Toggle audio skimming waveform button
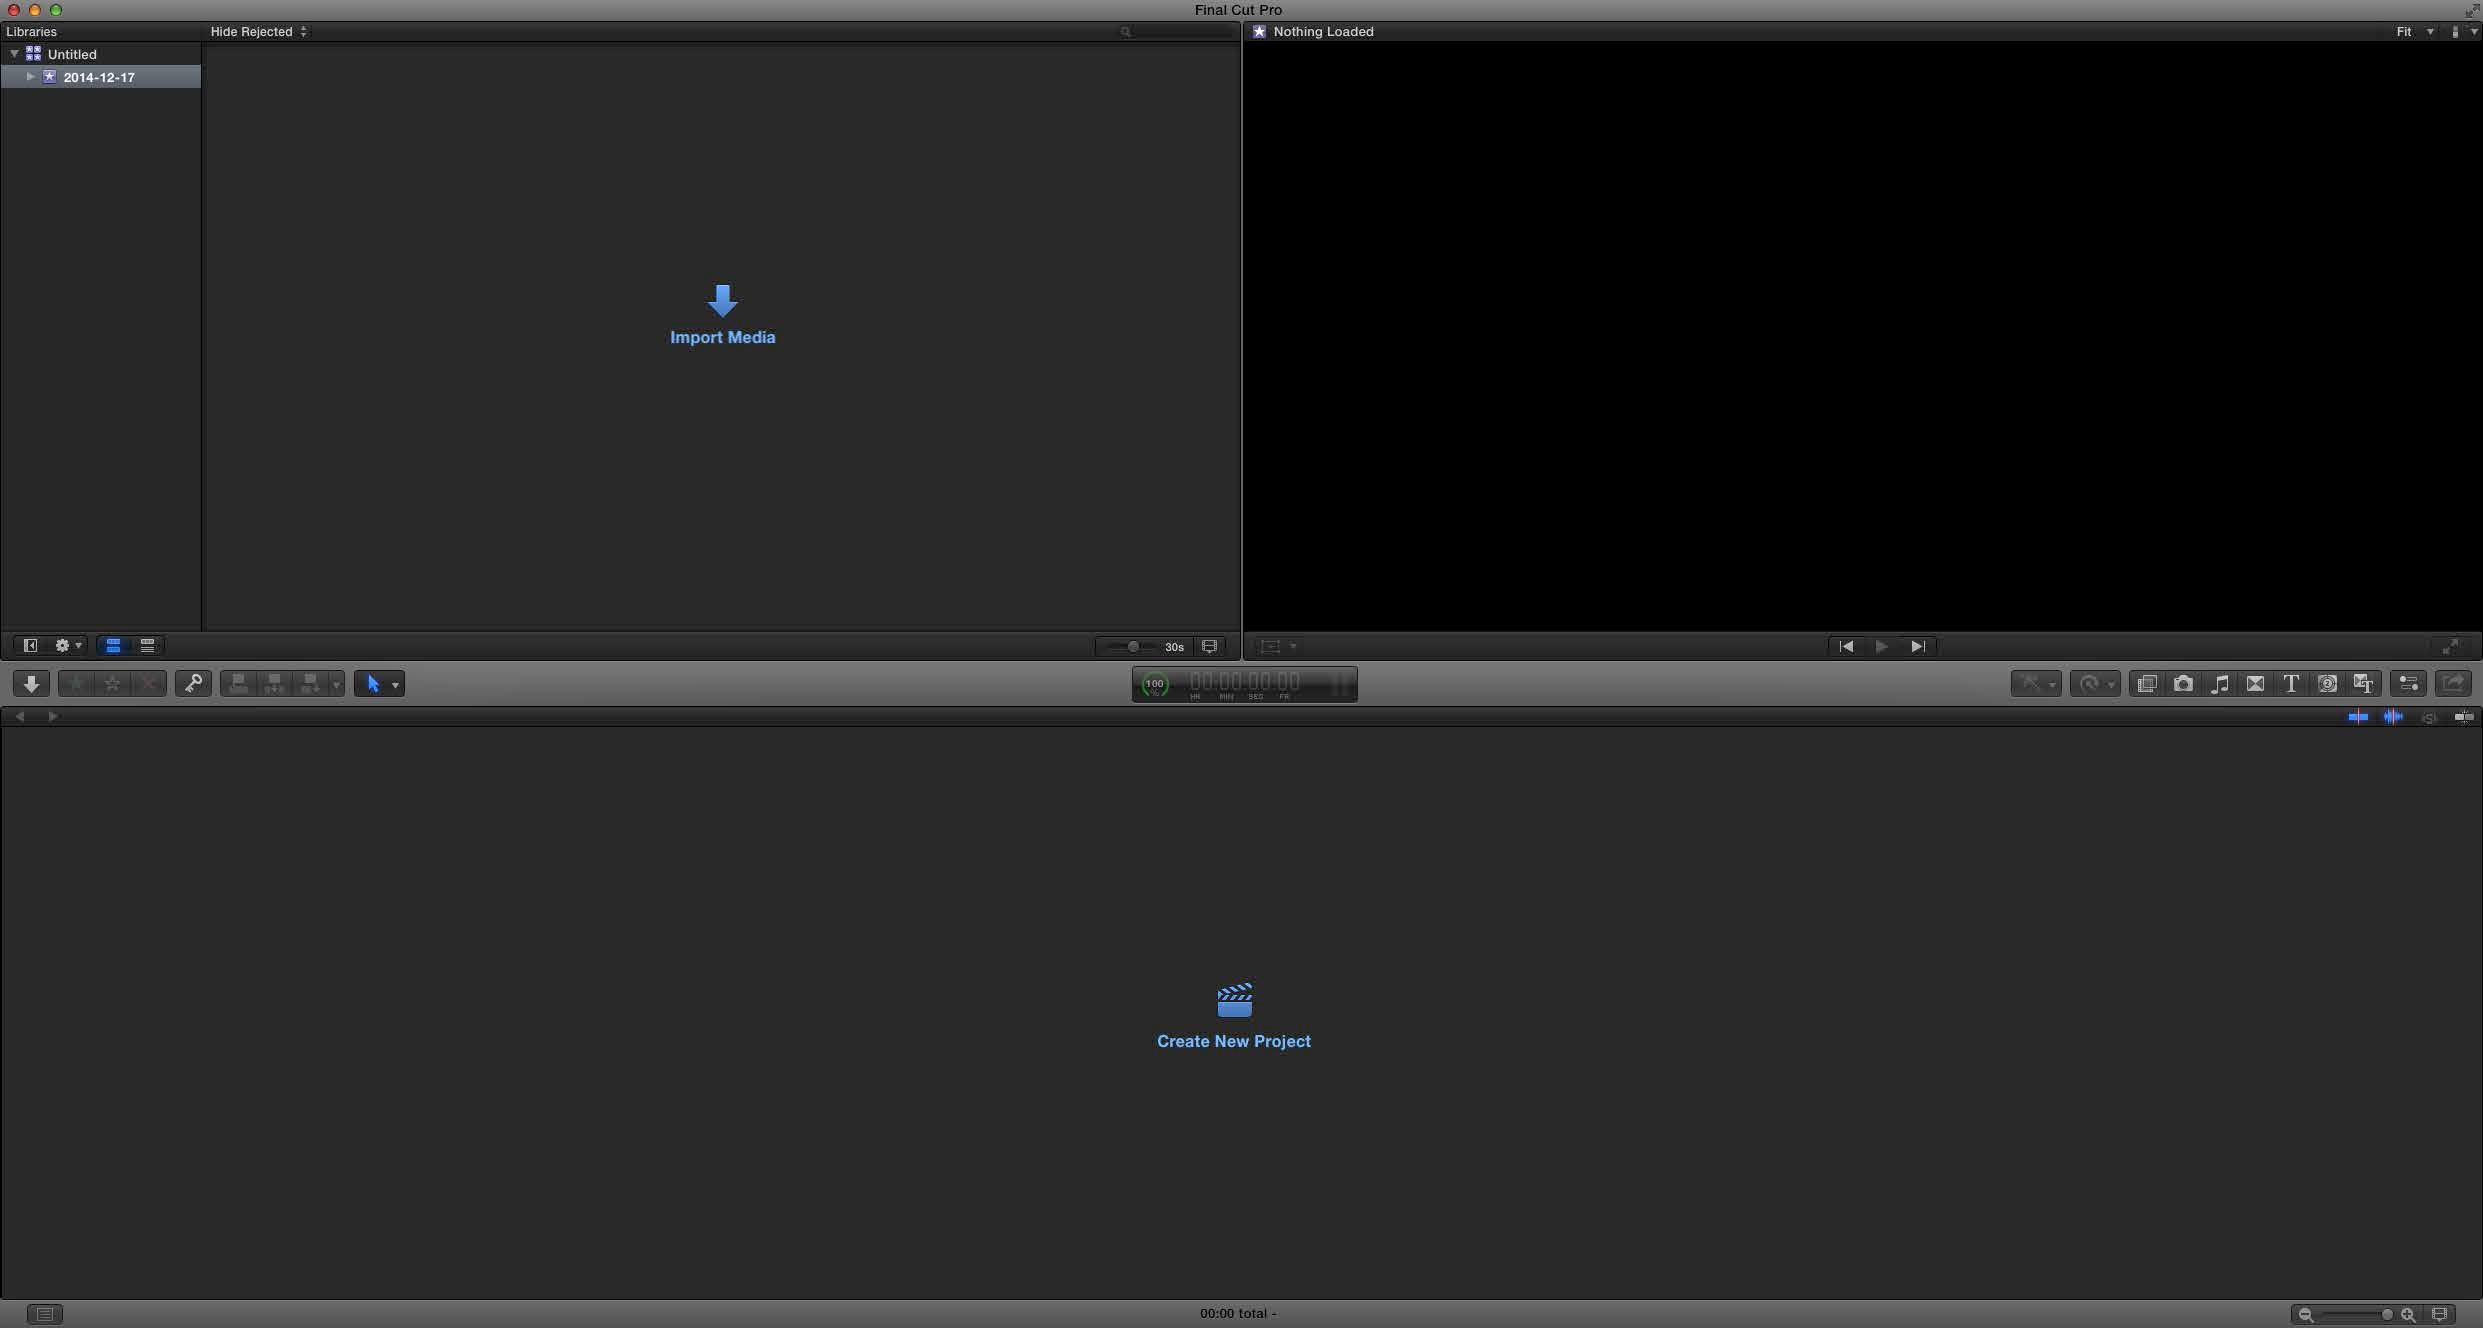The height and width of the screenshot is (1328, 2483). coord(2393,717)
